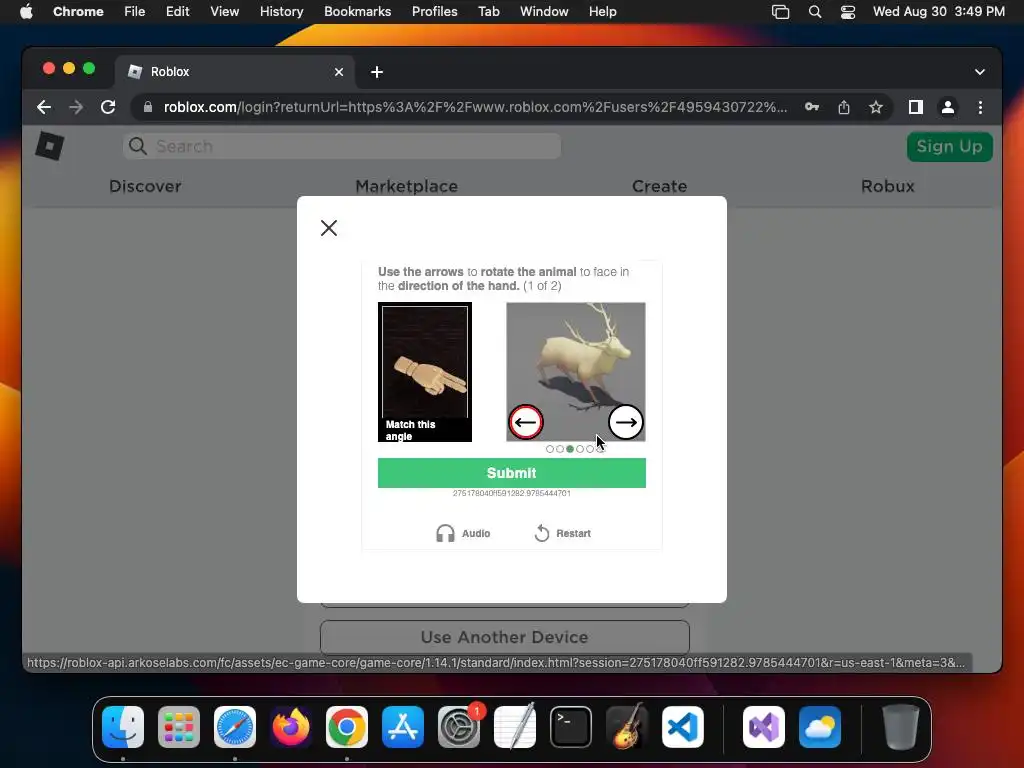Image resolution: width=1024 pixels, height=768 pixels.
Task: Reload the Roblox page
Action: click(x=108, y=107)
